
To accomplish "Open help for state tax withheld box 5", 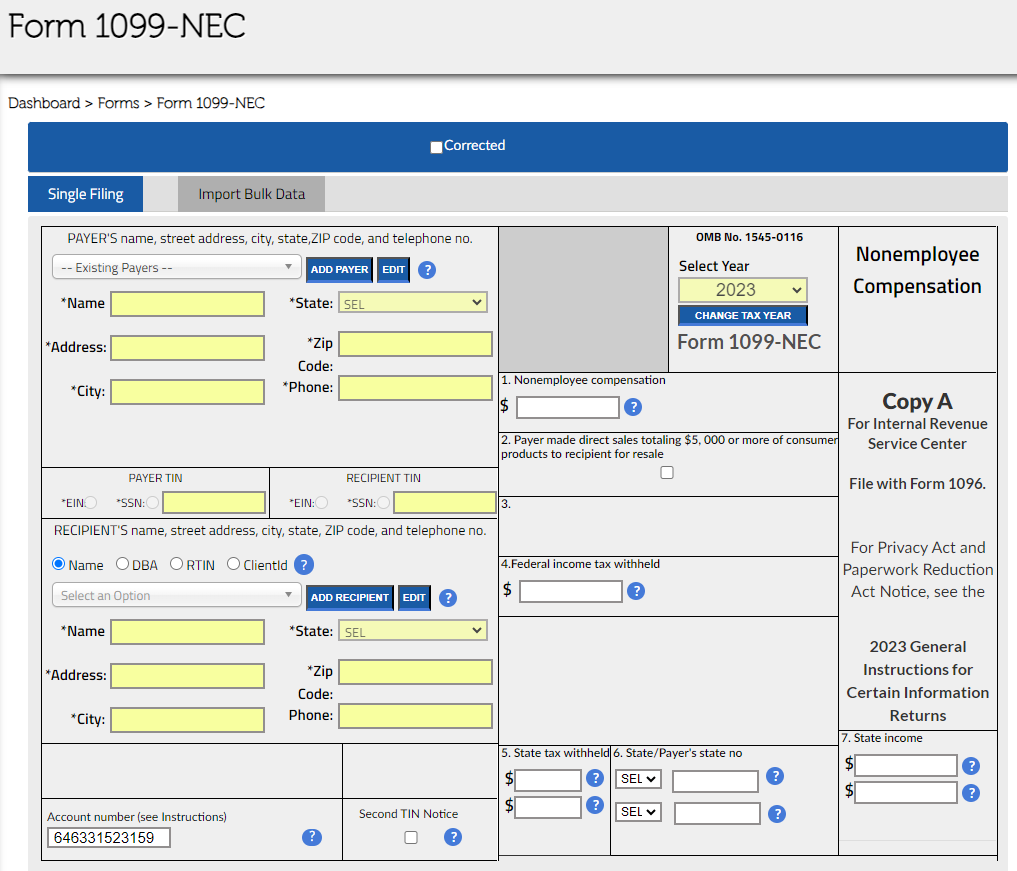I will 596,777.
